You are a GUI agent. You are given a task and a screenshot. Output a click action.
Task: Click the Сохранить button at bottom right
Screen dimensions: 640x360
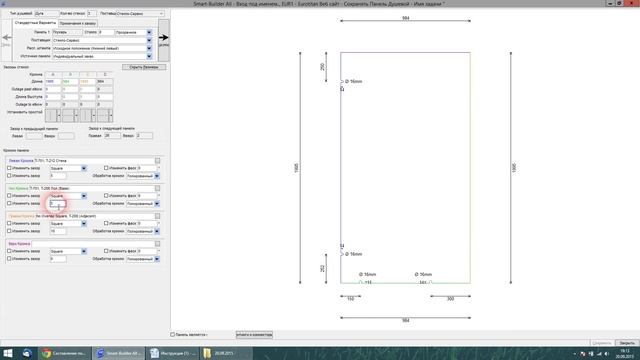[x=602, y=343]
